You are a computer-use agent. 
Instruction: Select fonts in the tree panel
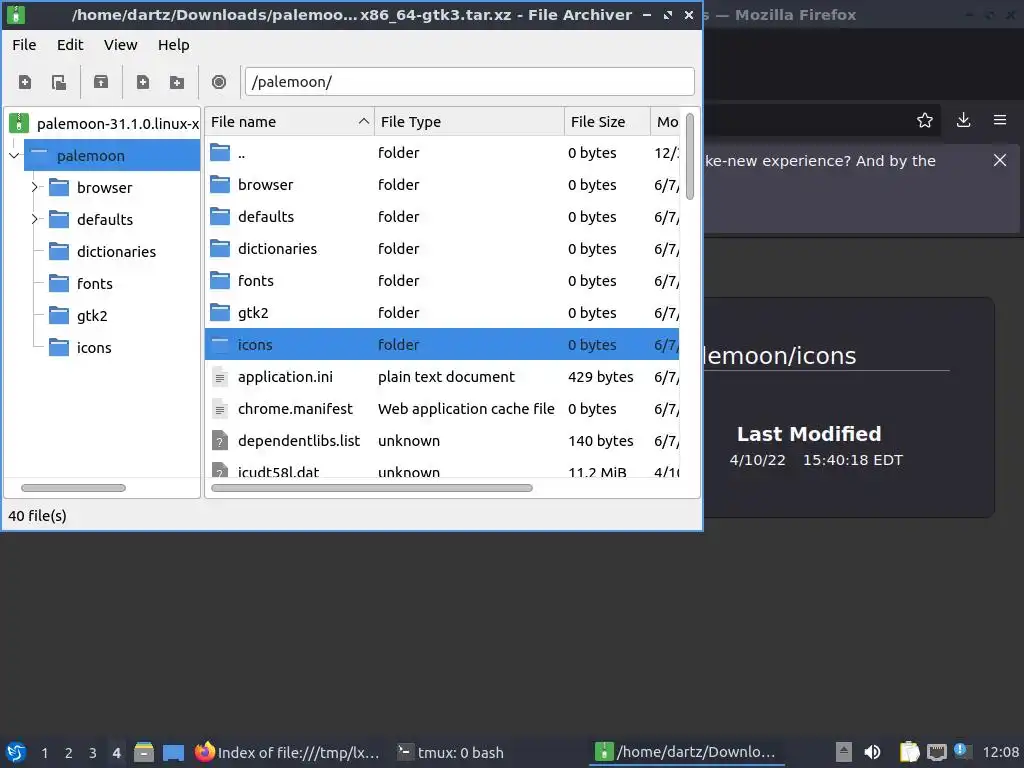click(95, 283)
